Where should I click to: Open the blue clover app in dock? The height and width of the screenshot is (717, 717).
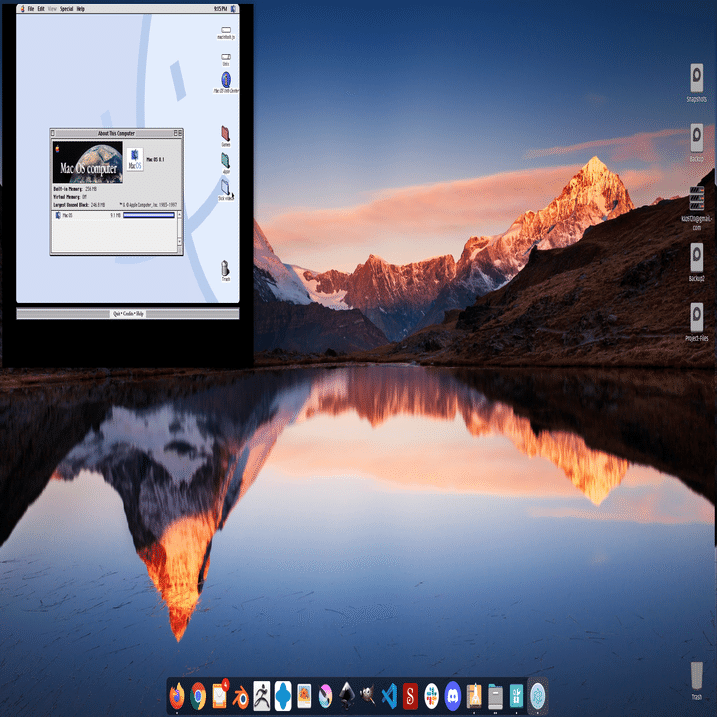click(x=283, y=696)
